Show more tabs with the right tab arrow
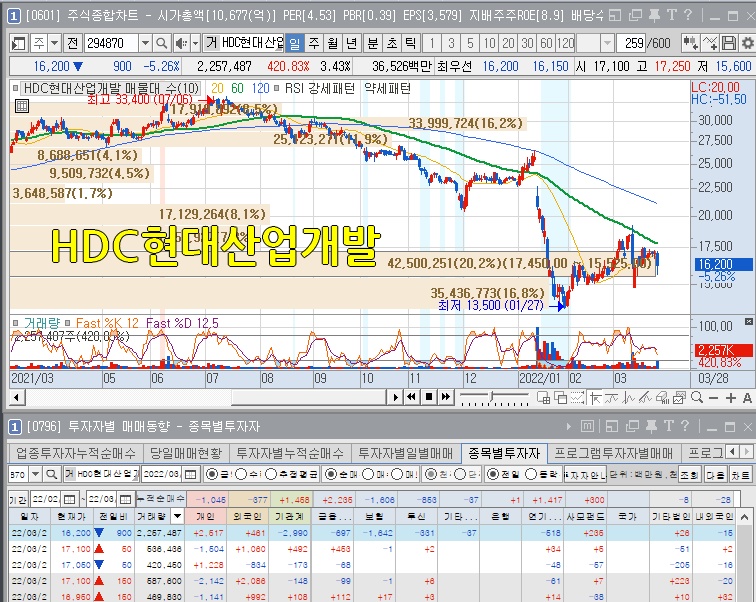The height and width of the screenshot is (602, 756). 747,452
